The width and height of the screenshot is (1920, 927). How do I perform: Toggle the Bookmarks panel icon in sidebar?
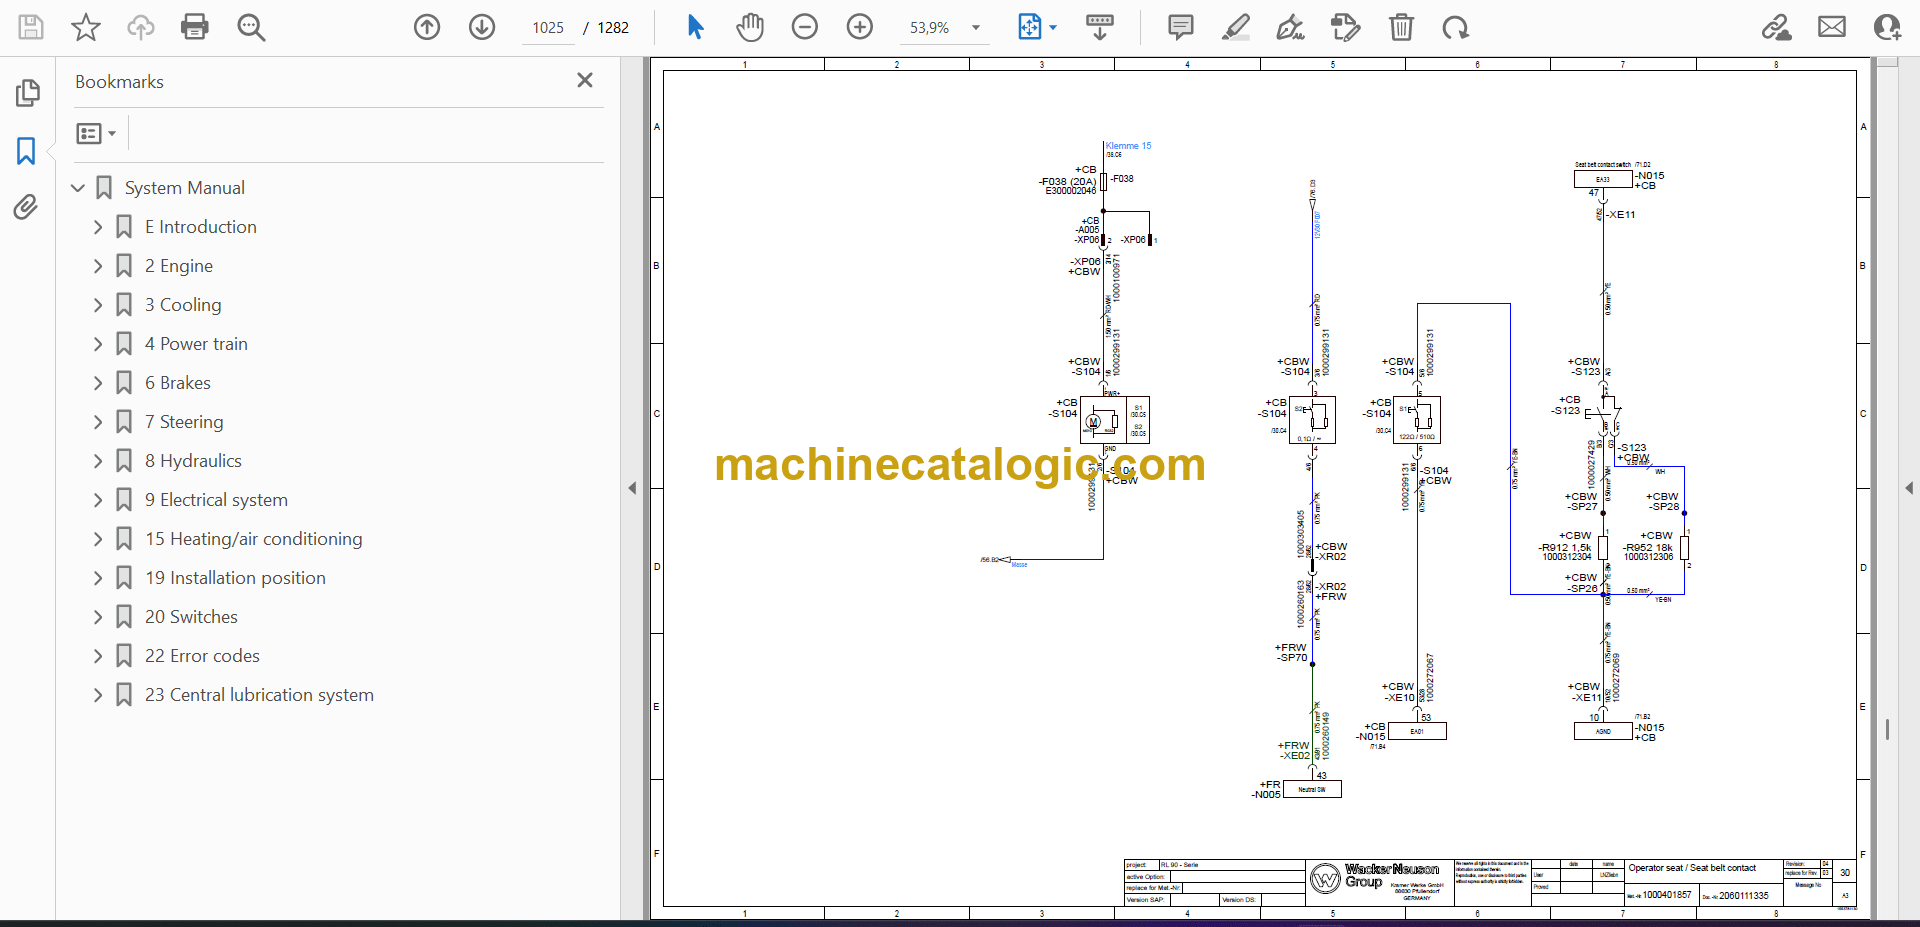(x=26, y=151)
